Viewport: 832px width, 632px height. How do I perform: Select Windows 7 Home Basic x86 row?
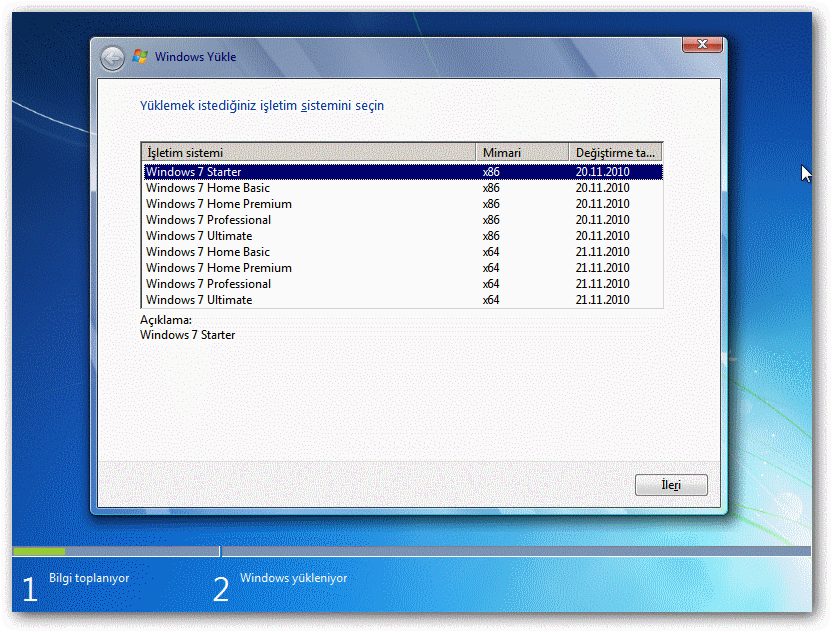tap(403, 188)
